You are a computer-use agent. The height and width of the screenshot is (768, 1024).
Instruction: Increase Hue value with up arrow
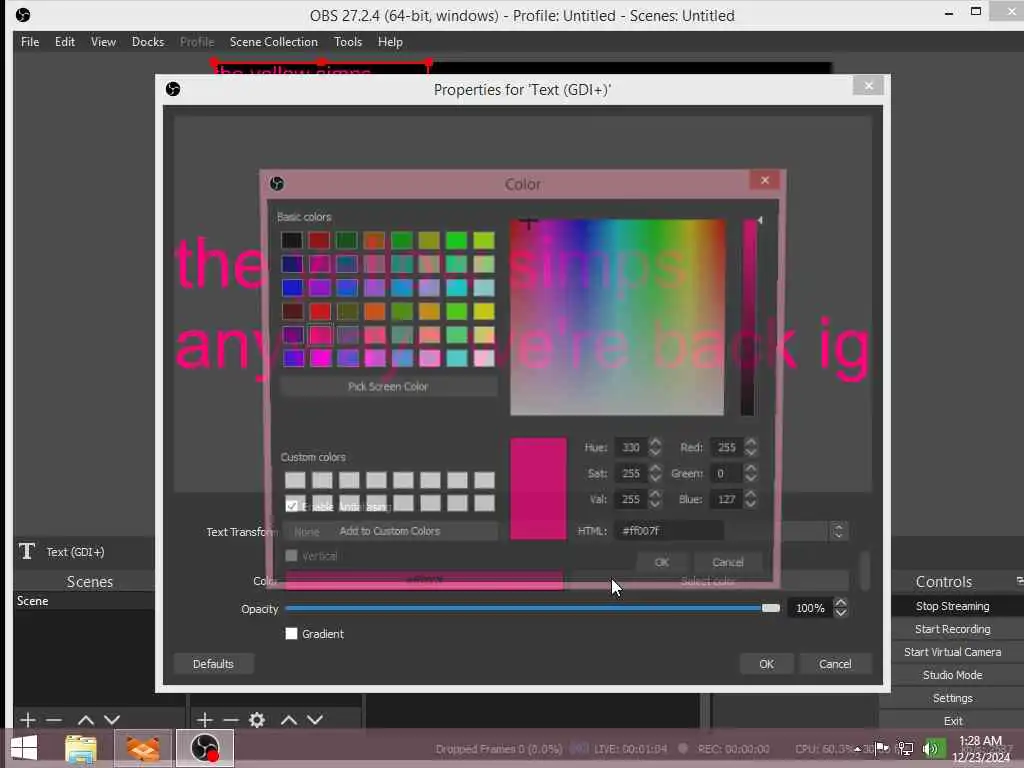655,442
